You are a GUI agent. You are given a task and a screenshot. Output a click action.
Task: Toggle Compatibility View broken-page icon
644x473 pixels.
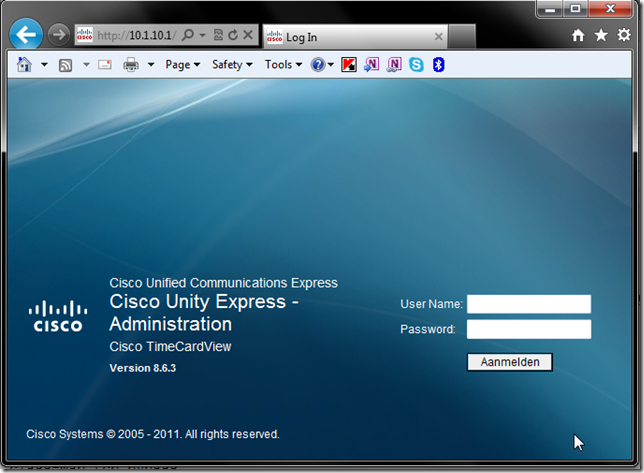(x=218, y=35)
